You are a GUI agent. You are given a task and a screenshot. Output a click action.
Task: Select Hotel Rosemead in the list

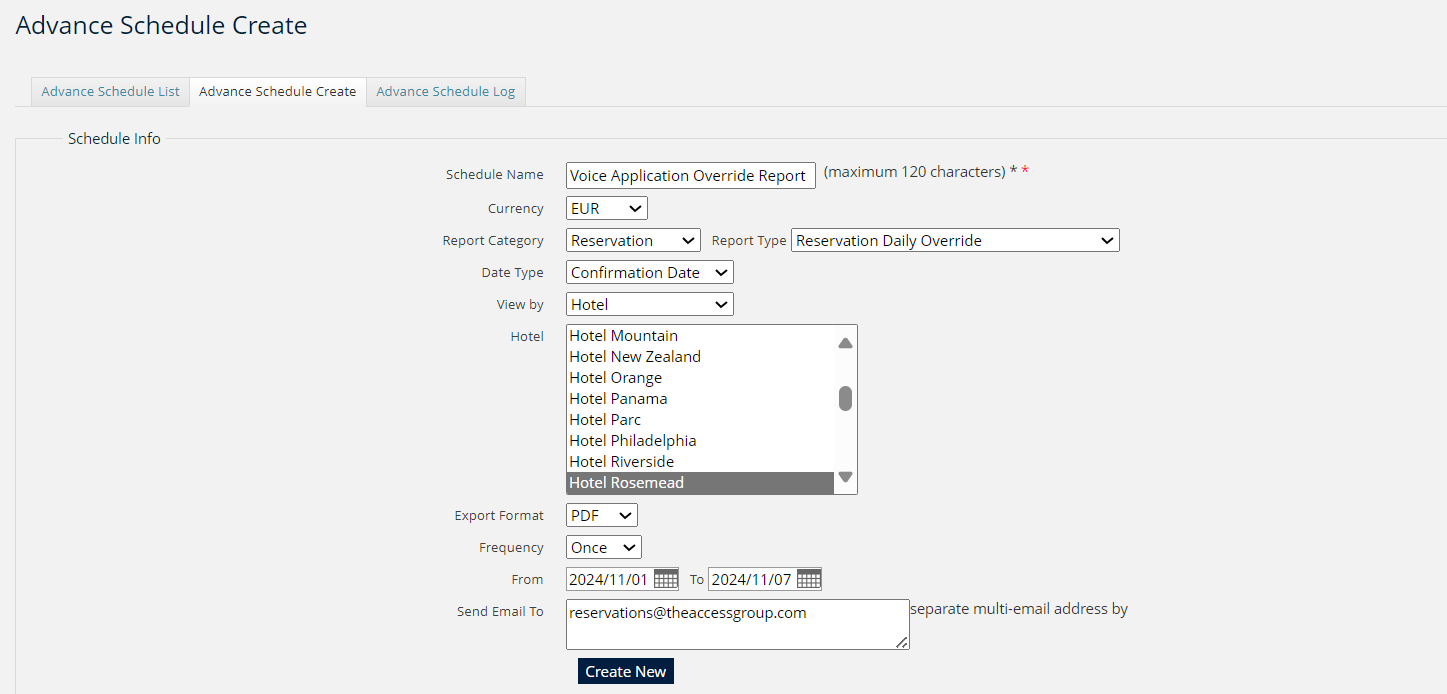pos(700,483)
